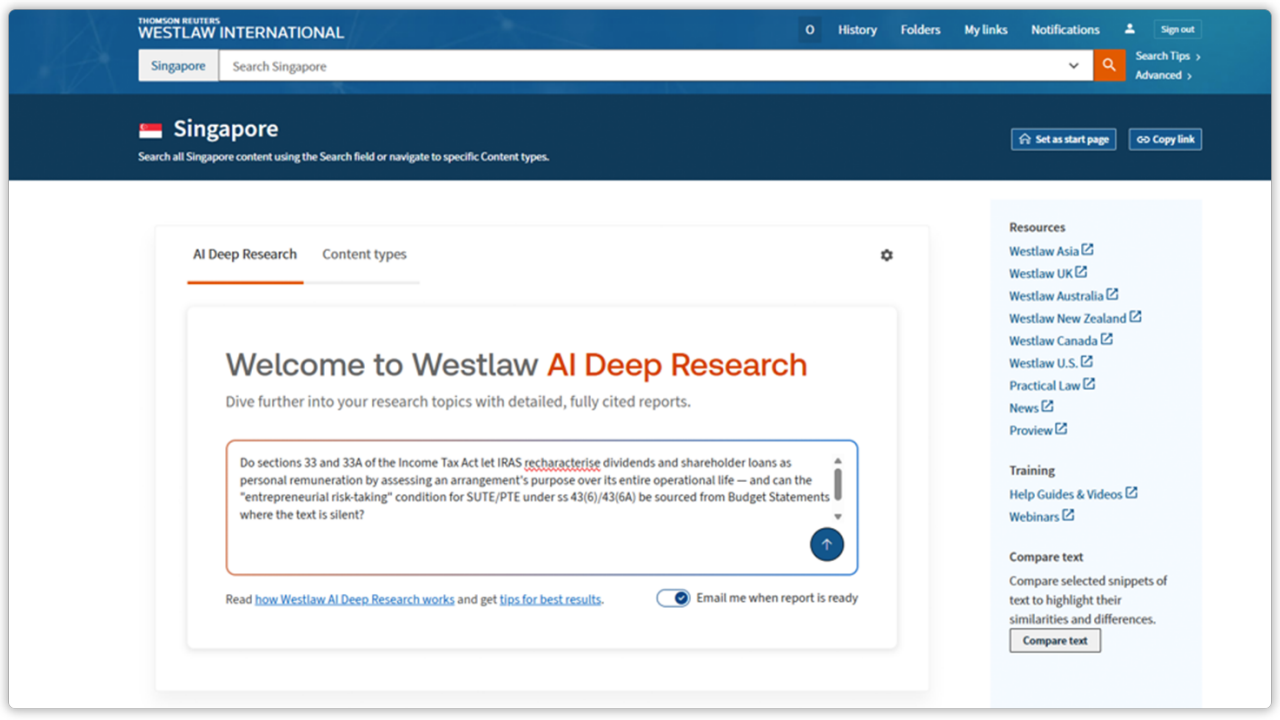The height and width of the screenshot is (720, 1280).
Task: Open the AI Deep Research settings gear
Action: point(886,255)
